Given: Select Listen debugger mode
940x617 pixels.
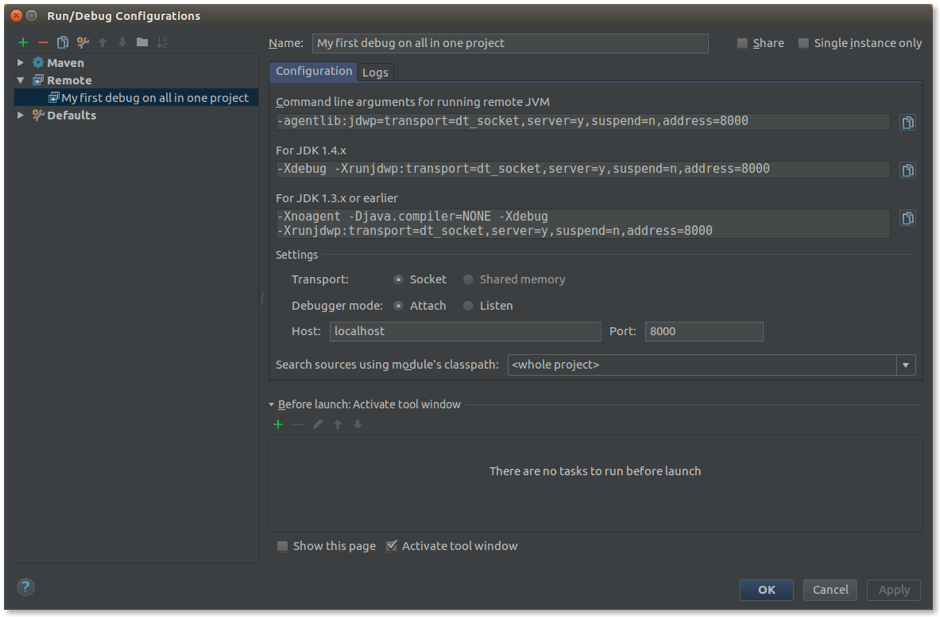Looking at the screenshot, I should tap(468, 306).
